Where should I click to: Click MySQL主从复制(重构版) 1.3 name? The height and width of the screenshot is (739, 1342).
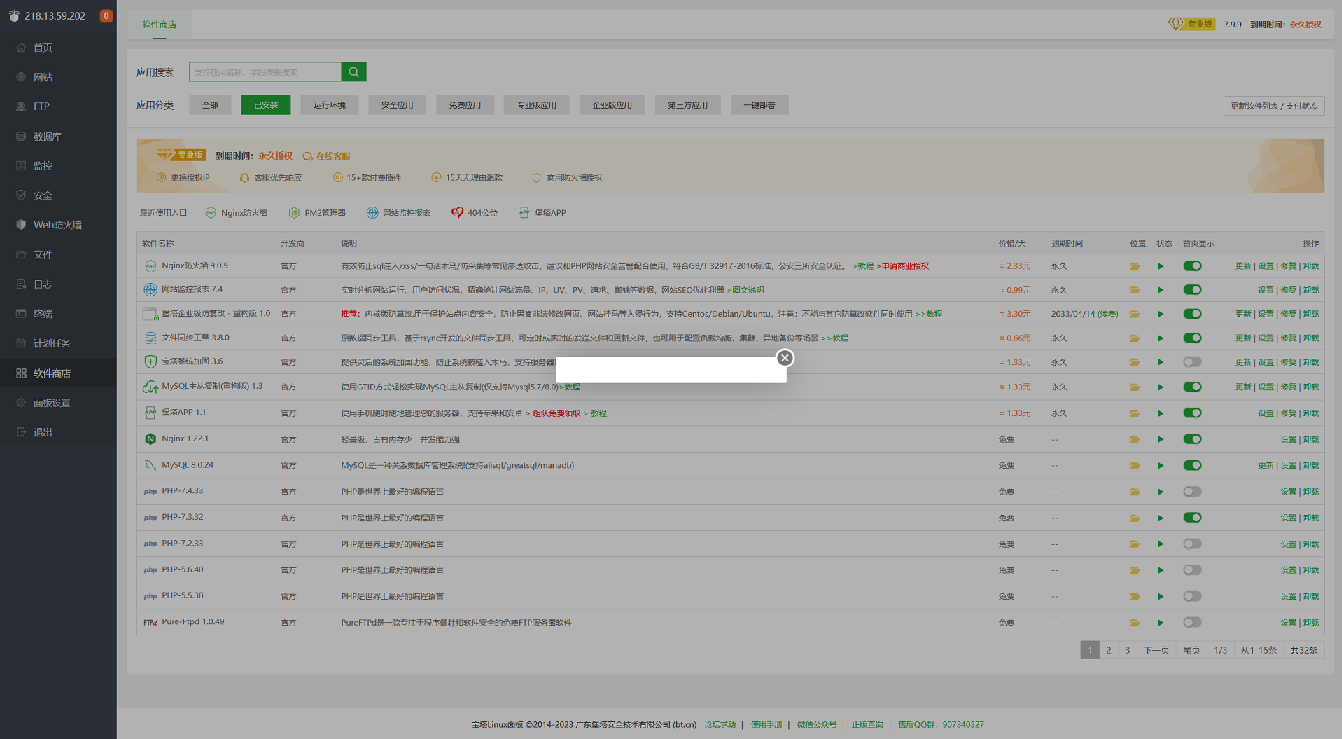(212, 386)
